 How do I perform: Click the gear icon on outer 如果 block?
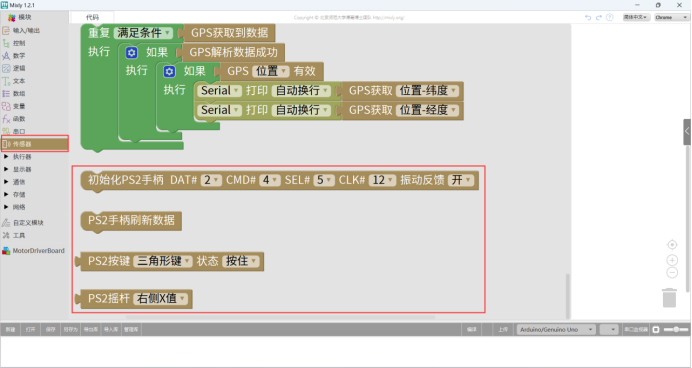[x=131, y=53]
